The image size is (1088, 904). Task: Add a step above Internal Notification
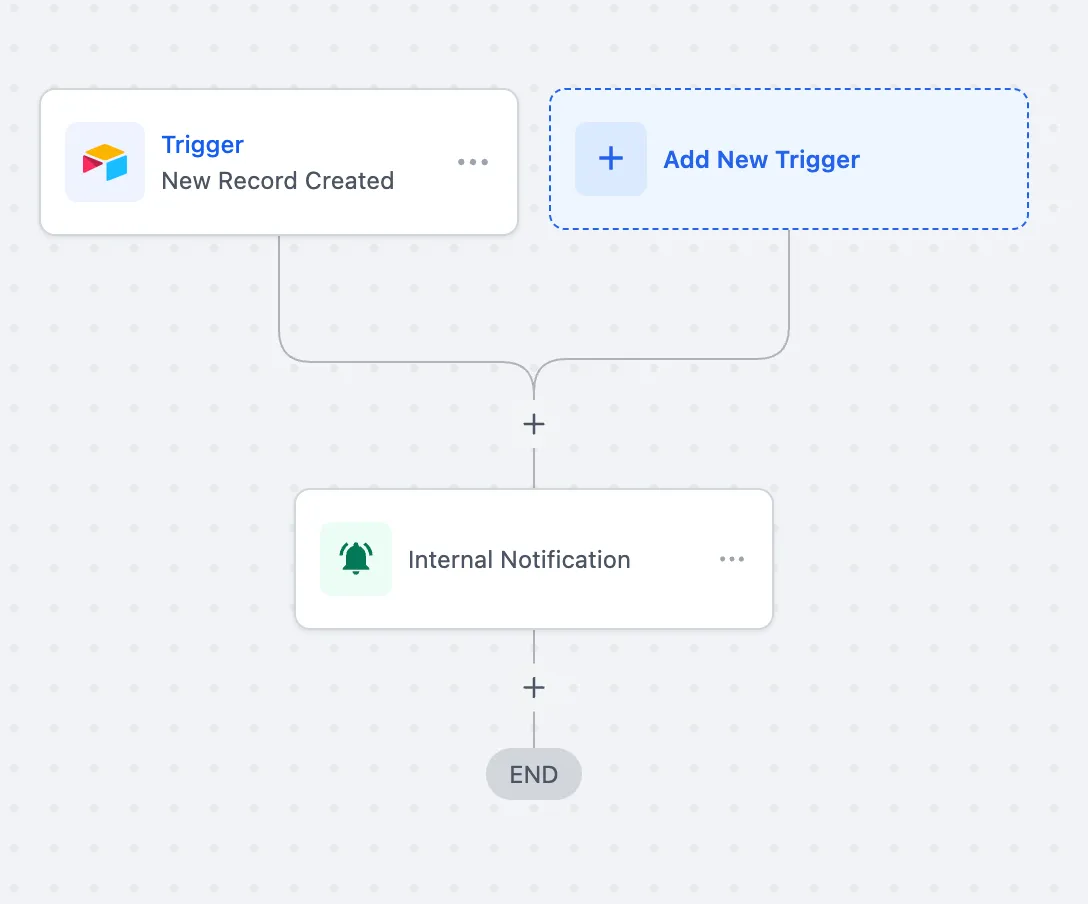[x=534, y=424]
